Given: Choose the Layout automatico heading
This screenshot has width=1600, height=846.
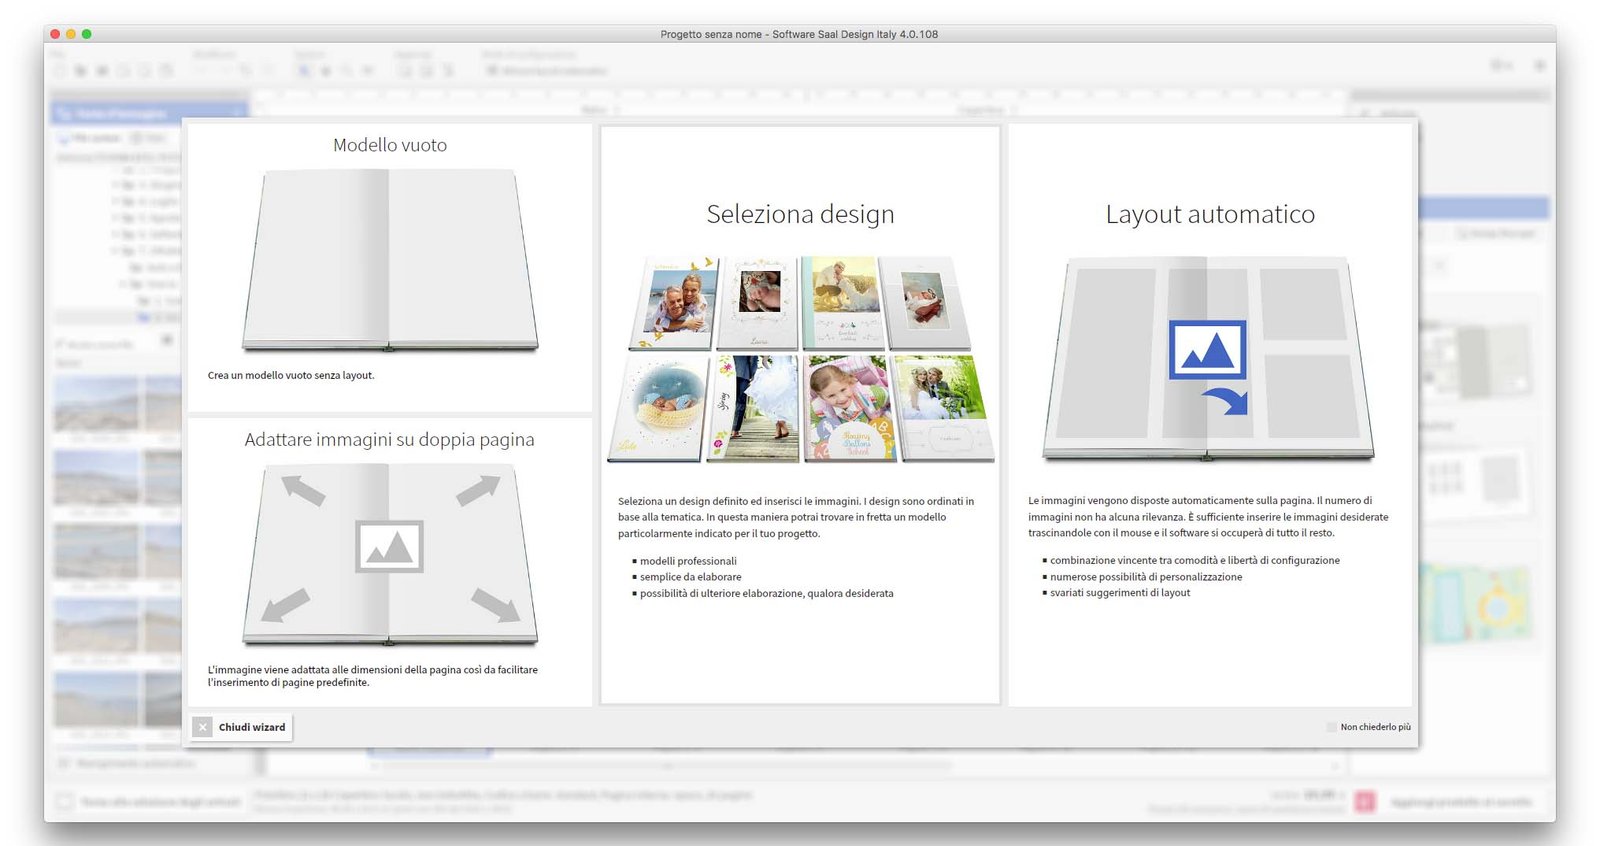Looking at the screenshot, I should click(1210, 214).
